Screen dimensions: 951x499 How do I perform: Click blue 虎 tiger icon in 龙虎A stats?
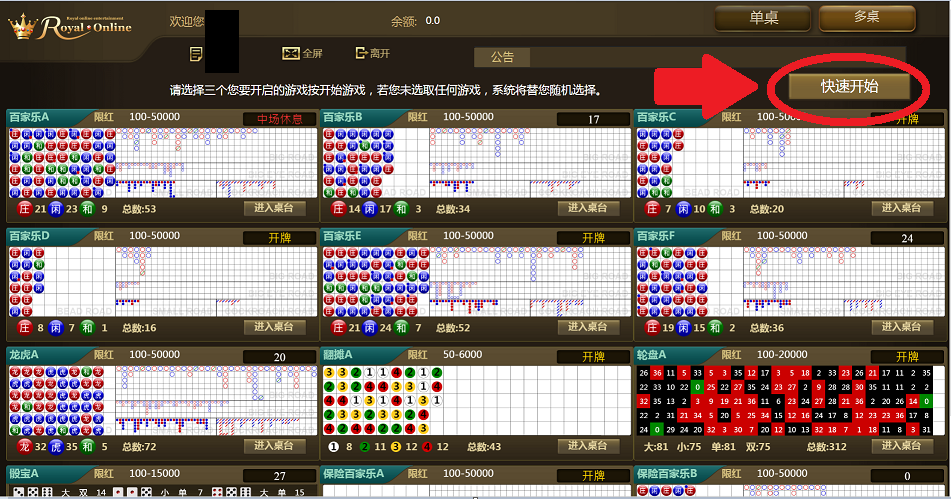[x=56, y=446]
